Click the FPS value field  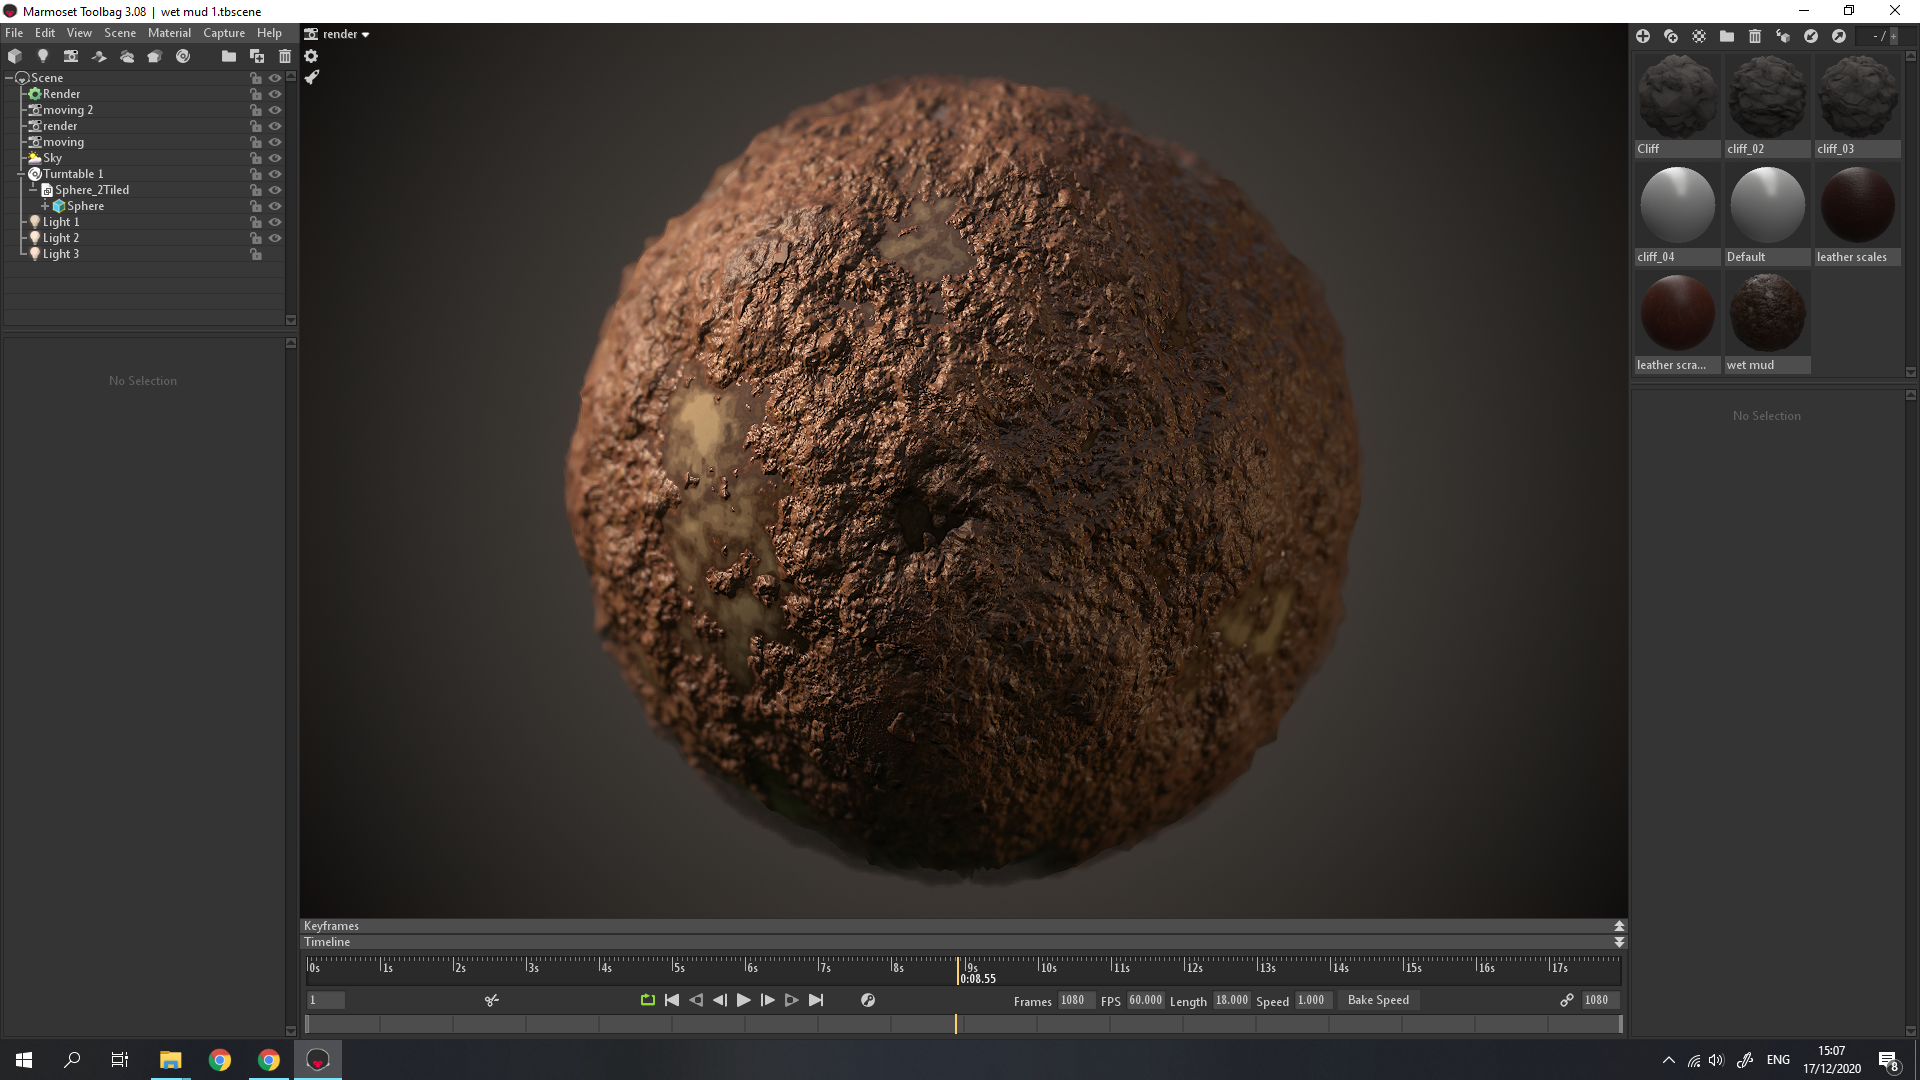point(1146,1000)
